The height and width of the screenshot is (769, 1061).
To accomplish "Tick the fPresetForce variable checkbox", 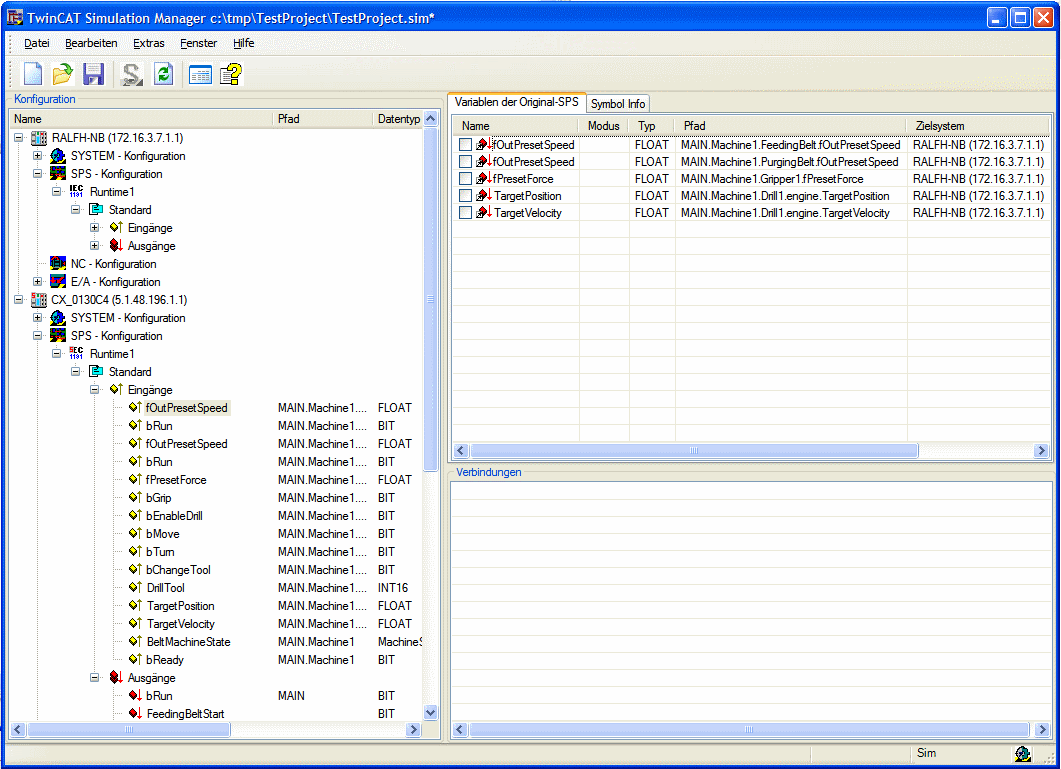I will 465,178.
